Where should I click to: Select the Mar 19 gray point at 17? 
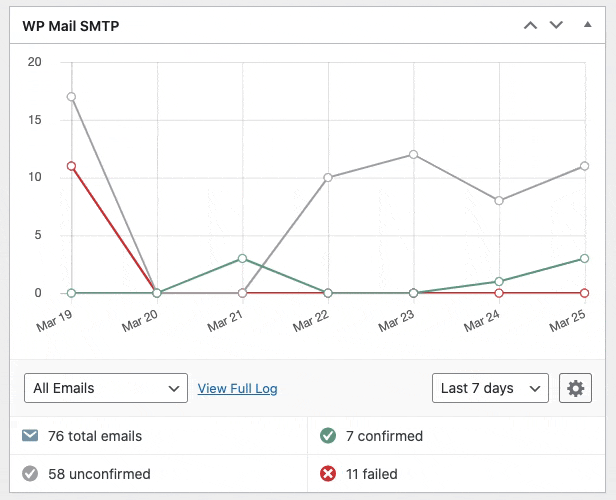(x=71, y=97)
